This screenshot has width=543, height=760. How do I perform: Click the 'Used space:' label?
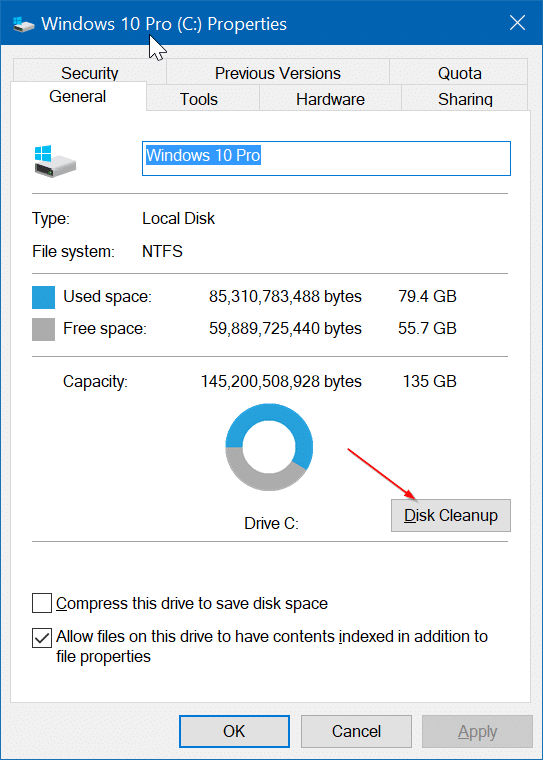click(x=107, y=296)
